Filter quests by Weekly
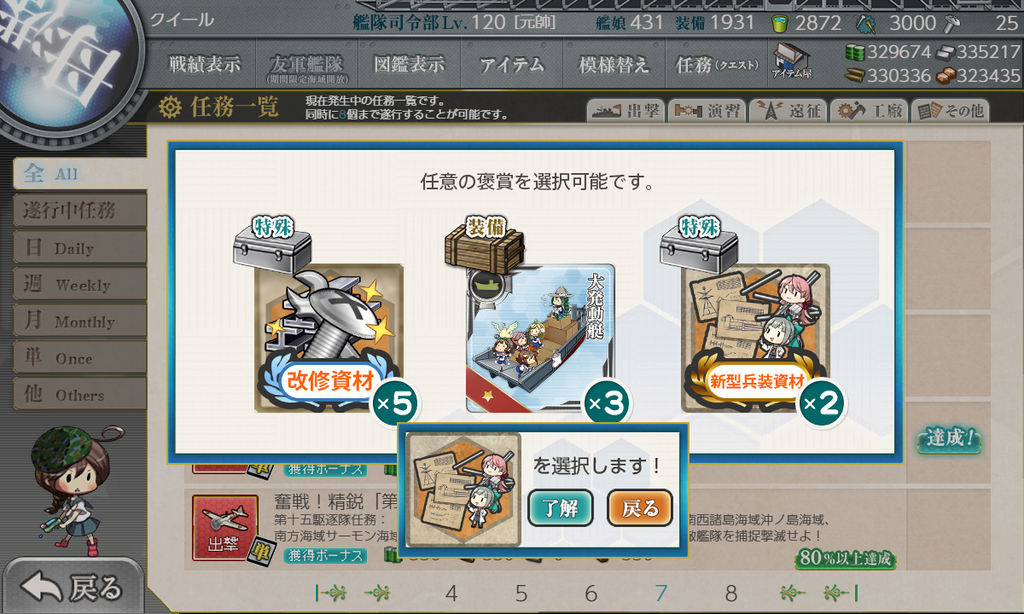This screenshot has width=1024, height=614. point(79,284)
